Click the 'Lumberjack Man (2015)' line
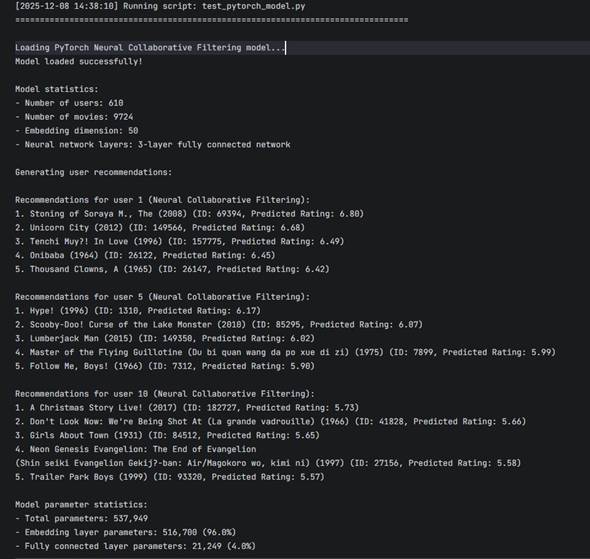 165,339
